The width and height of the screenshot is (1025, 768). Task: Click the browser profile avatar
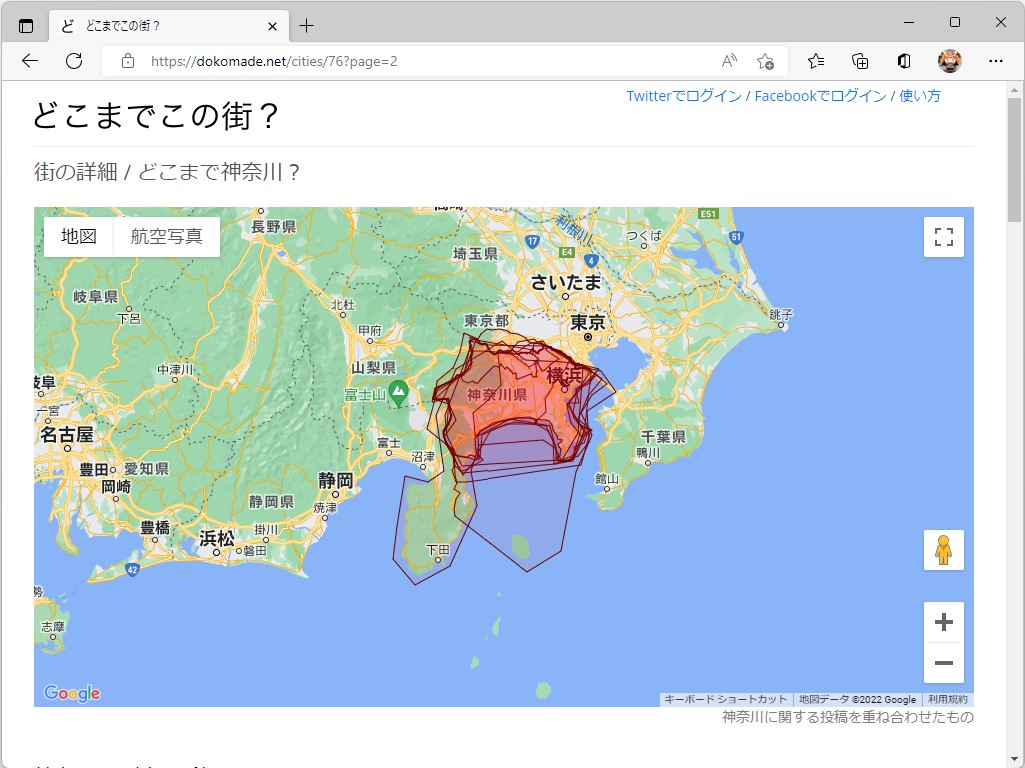click(x=948, y=61)
